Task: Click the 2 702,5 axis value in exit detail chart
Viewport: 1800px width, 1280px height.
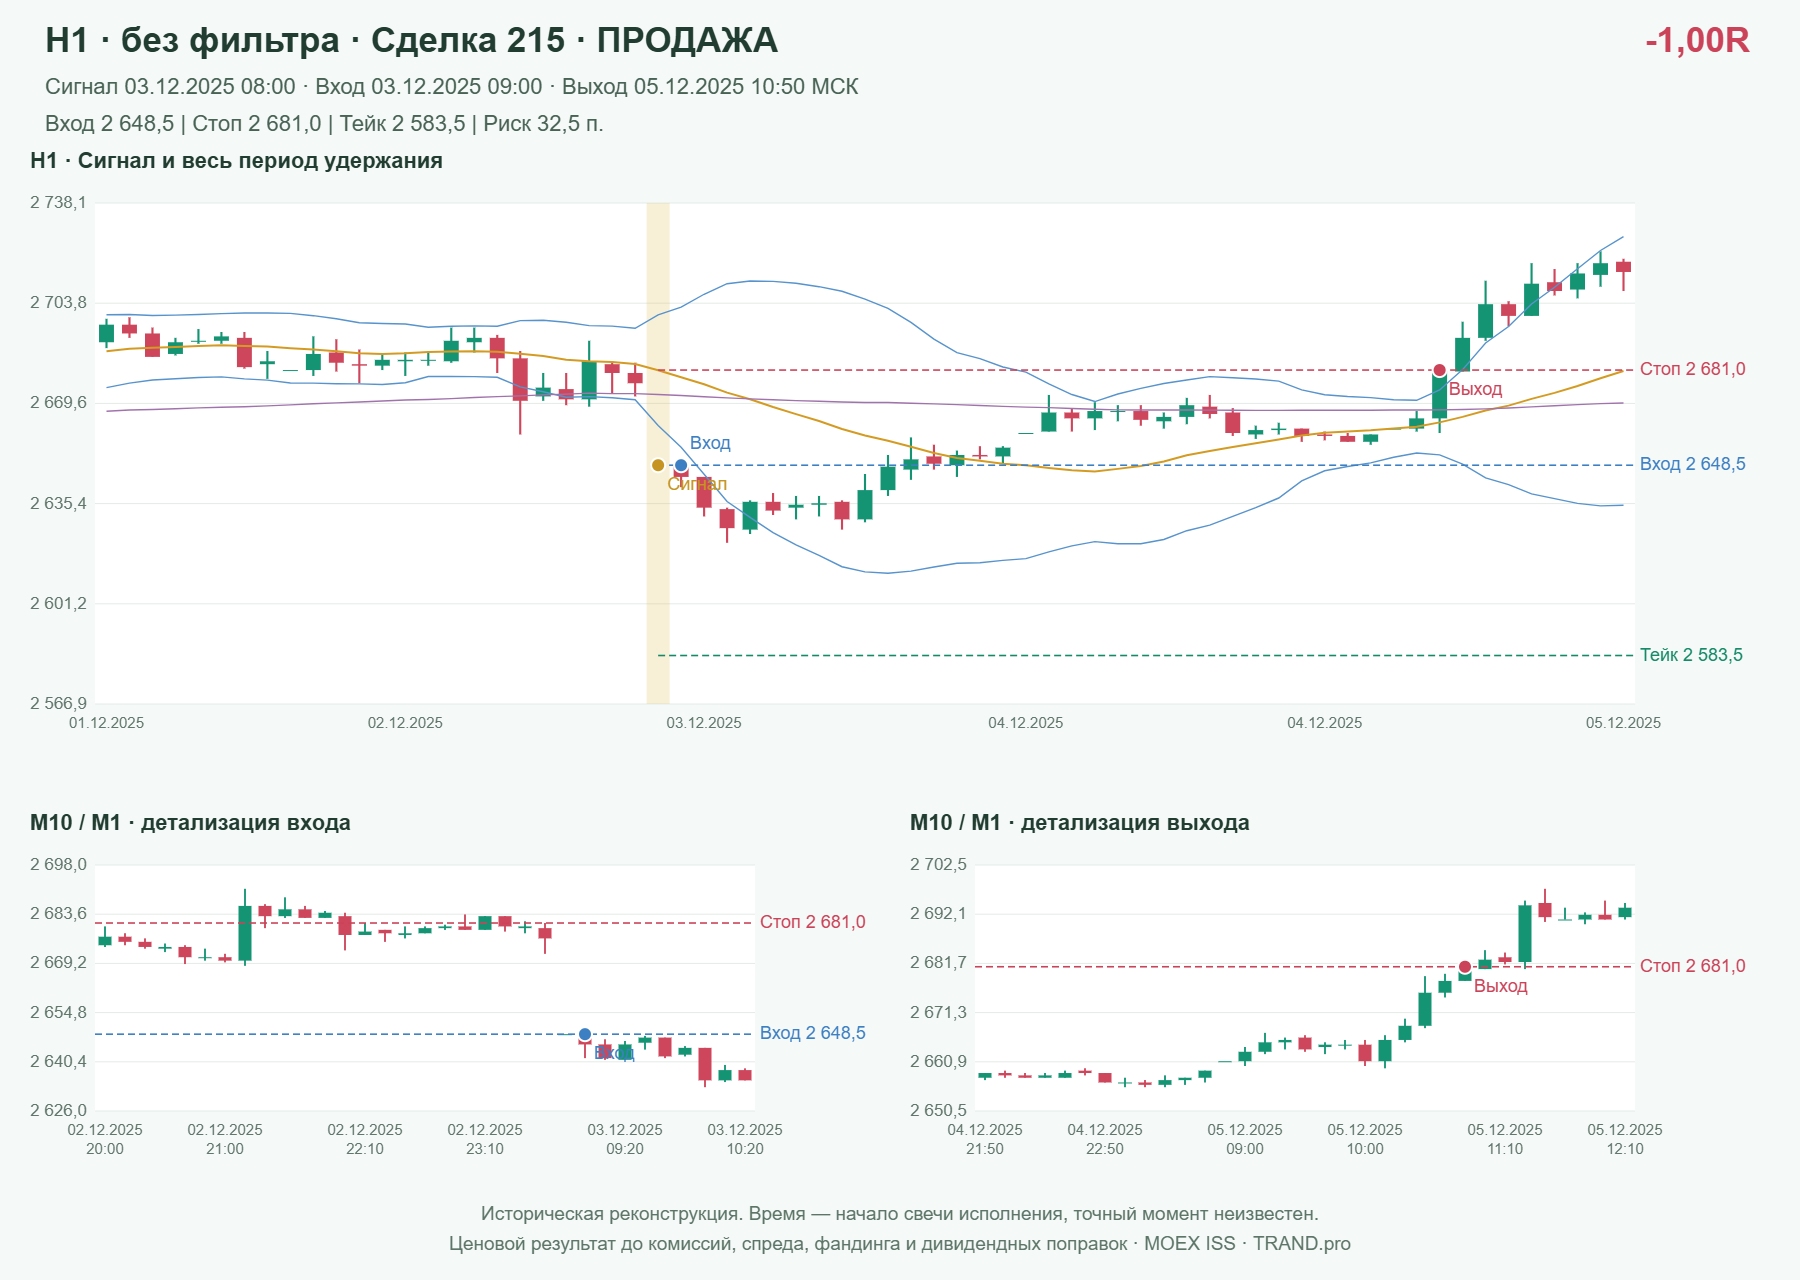Action: (x=938, y=864)
